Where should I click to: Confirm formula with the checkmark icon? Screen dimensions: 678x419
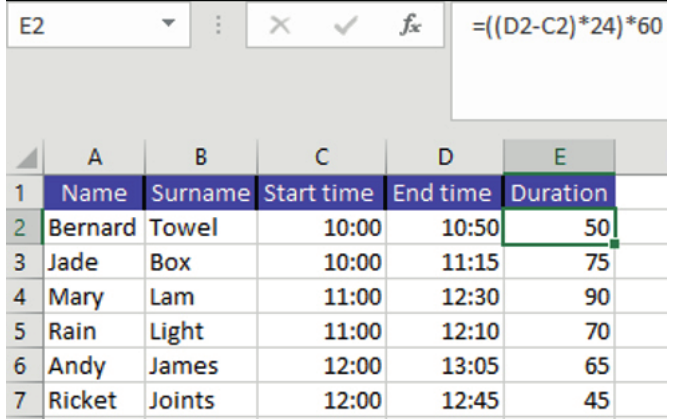point(345,25)
